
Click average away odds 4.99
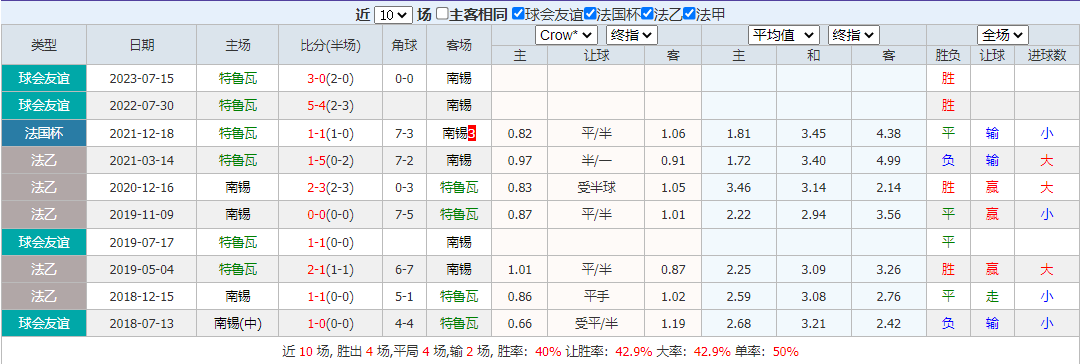pyautogui.click(x=889, y=160)
